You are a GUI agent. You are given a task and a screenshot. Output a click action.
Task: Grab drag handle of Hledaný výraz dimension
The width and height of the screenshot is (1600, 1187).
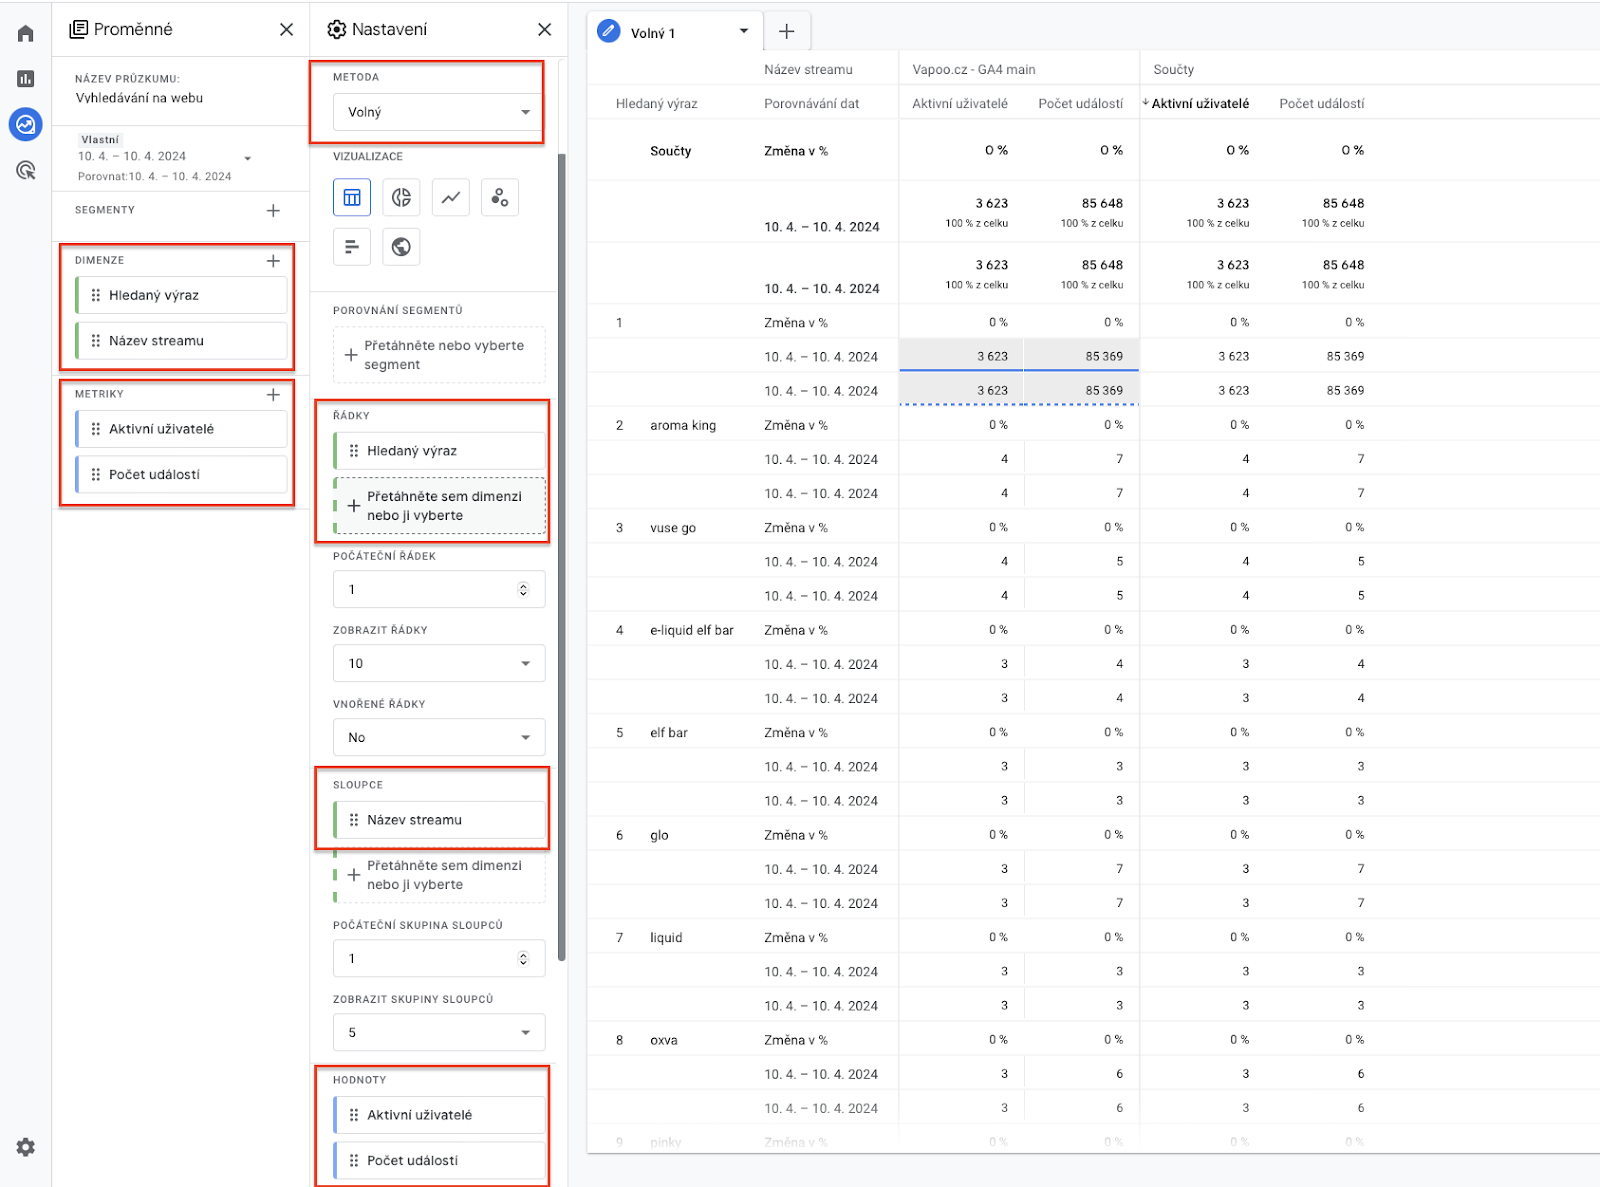click(96, 296)
